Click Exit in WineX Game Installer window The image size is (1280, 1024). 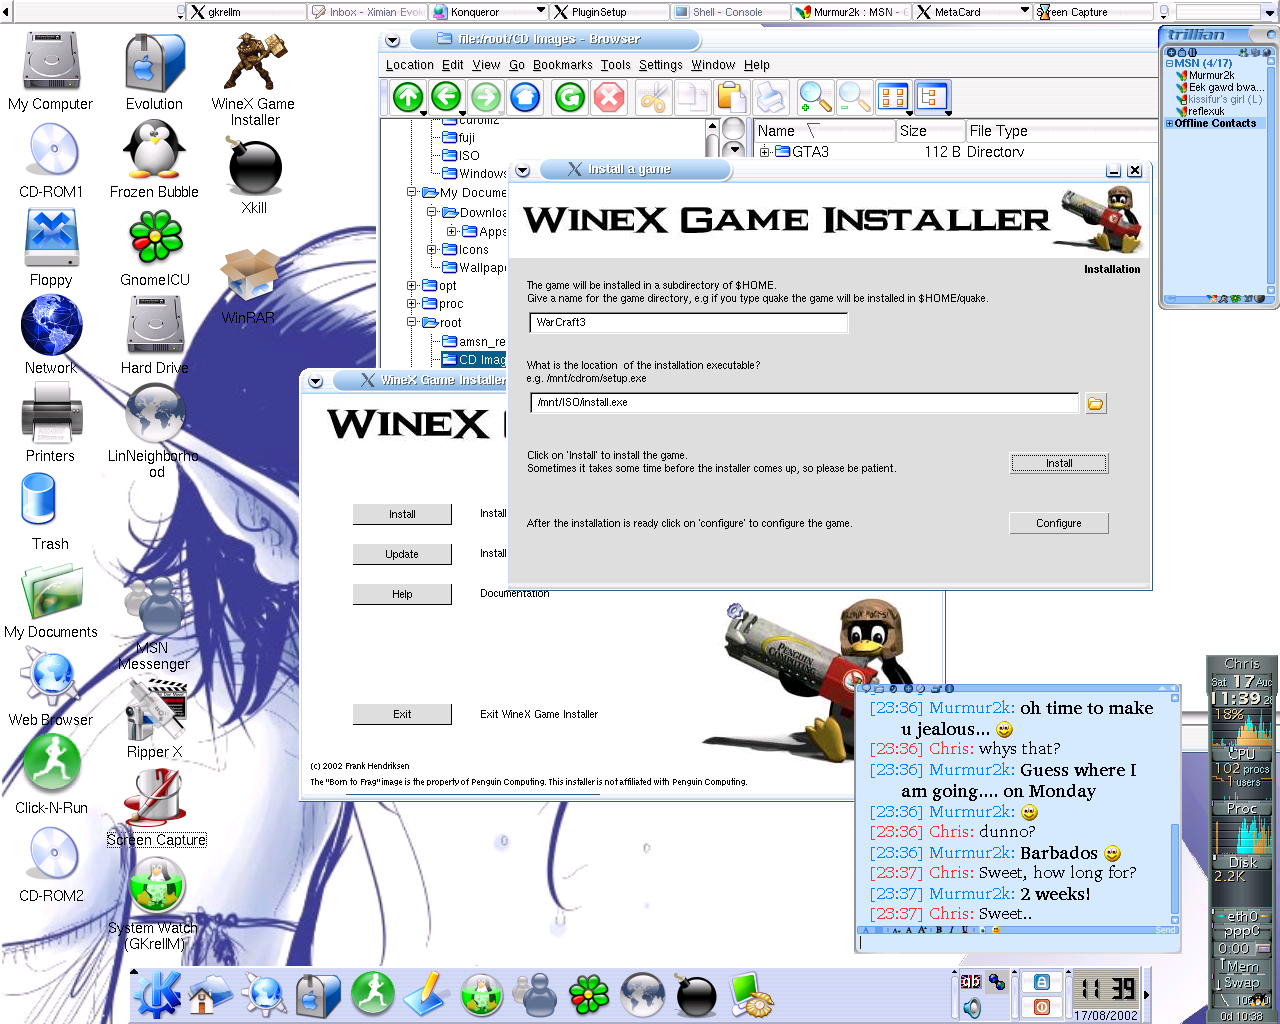[x=402, y=714]
